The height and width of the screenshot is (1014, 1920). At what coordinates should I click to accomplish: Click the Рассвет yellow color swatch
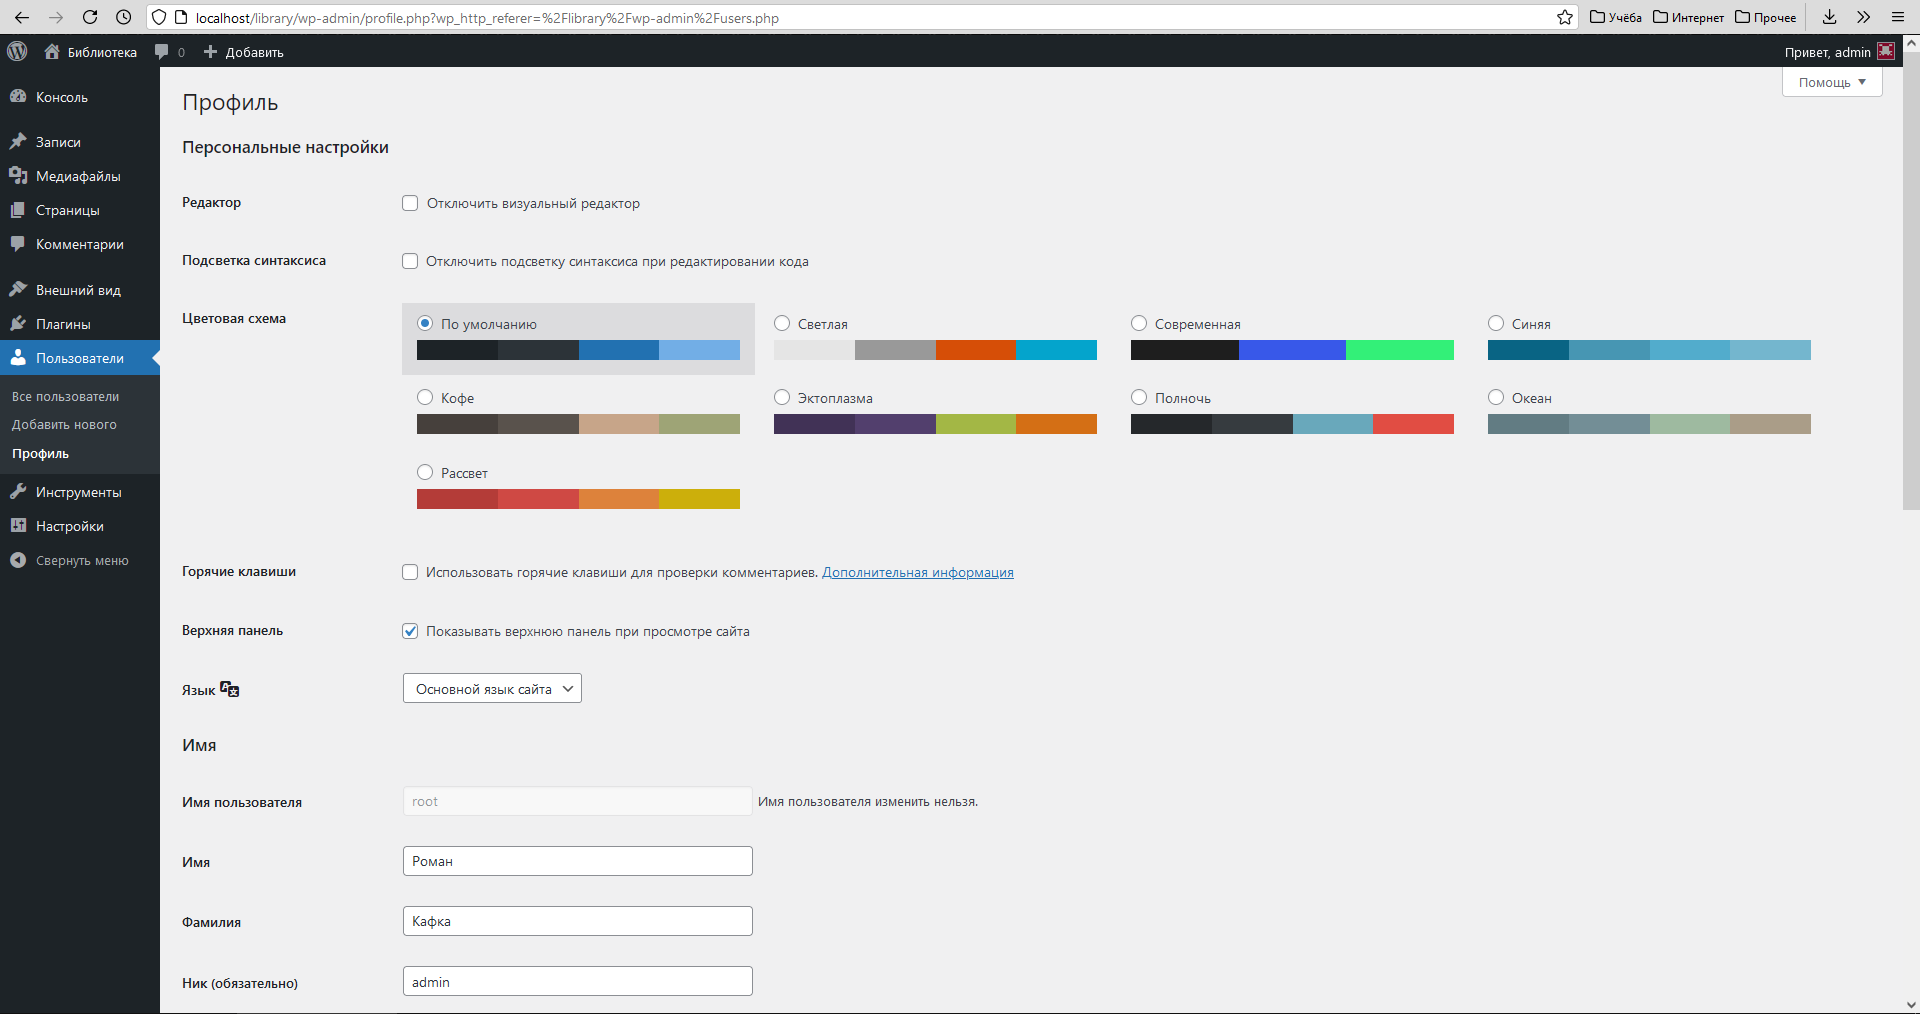[x=699, y=499]
